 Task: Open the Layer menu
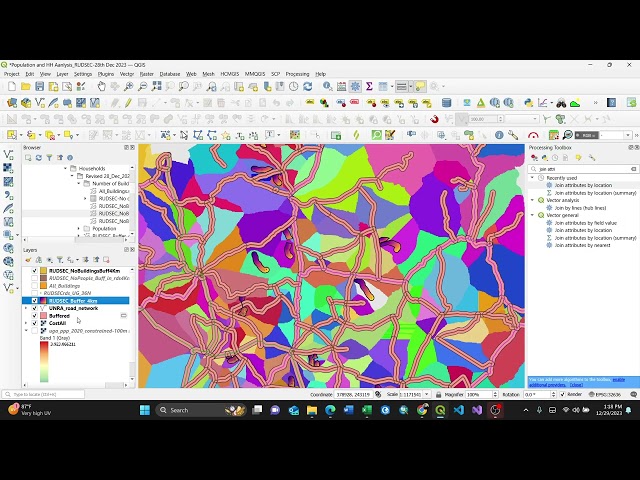pyautogui.click(x=62, y=74)
